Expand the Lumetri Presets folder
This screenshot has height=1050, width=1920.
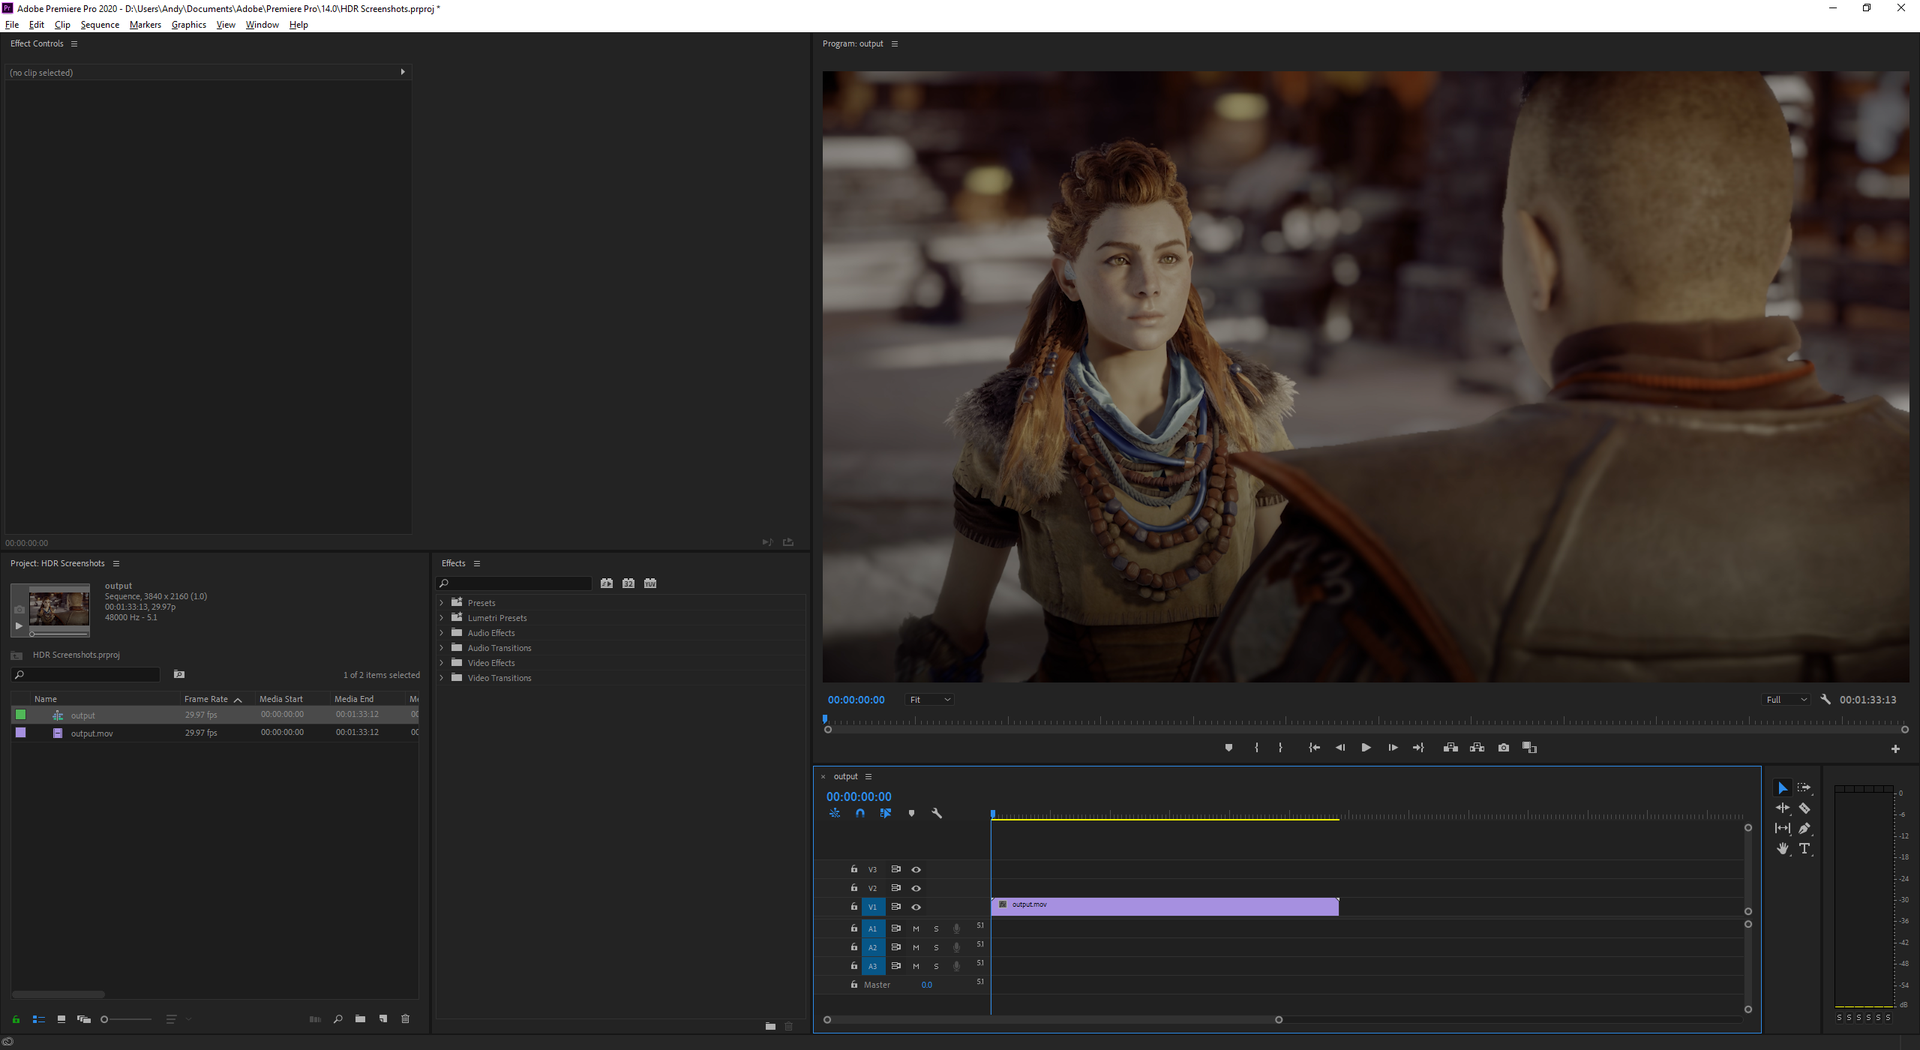tap(441, 618)
